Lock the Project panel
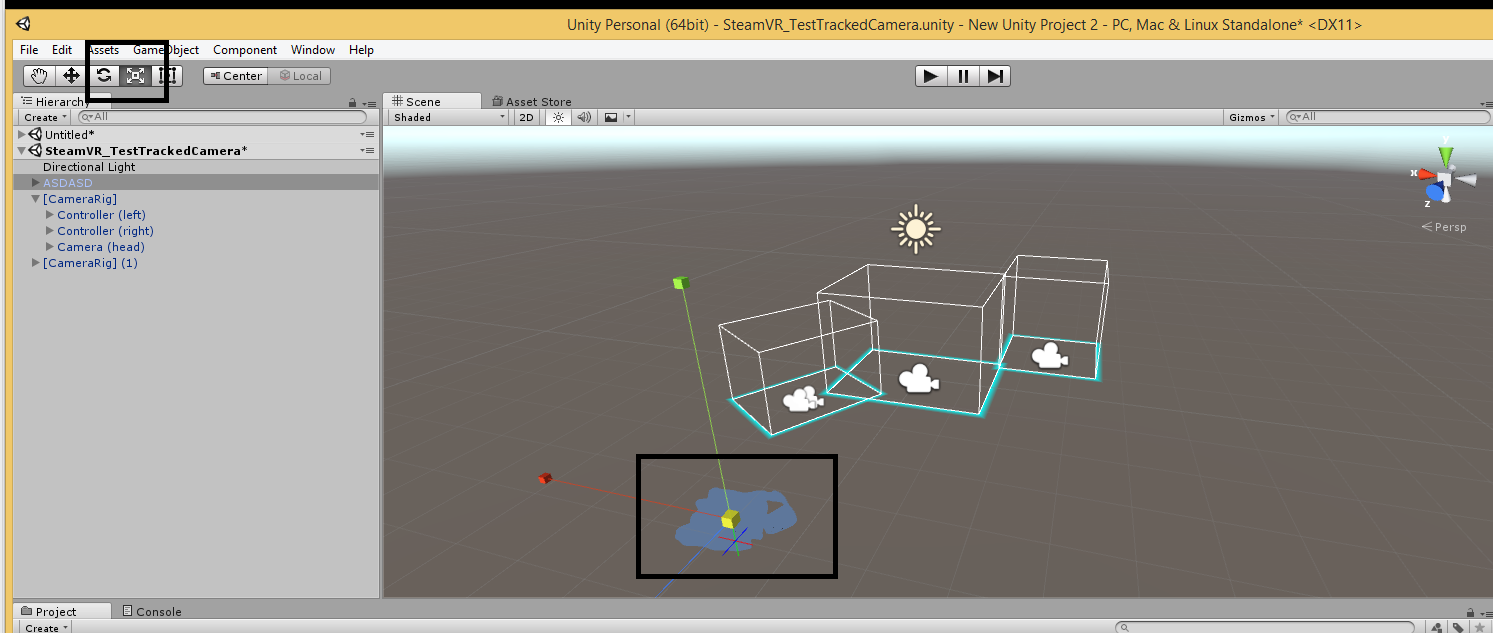This screenshot has height=633, width=1493. point(1472,613)
